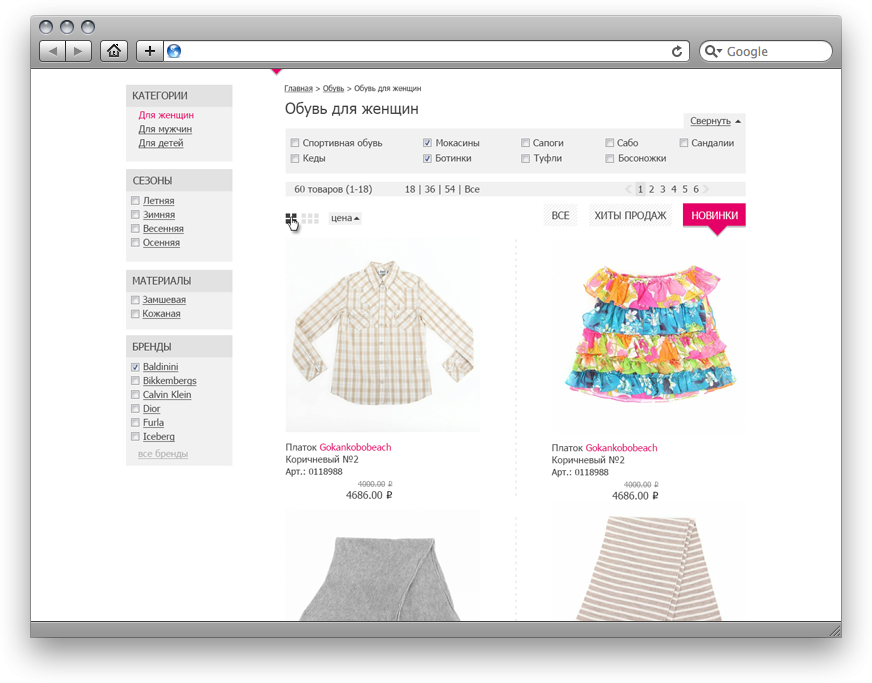The height and width of the screenshot is (683, 872).
Task: Go to page 3 of results
Action: pos(662,189)
